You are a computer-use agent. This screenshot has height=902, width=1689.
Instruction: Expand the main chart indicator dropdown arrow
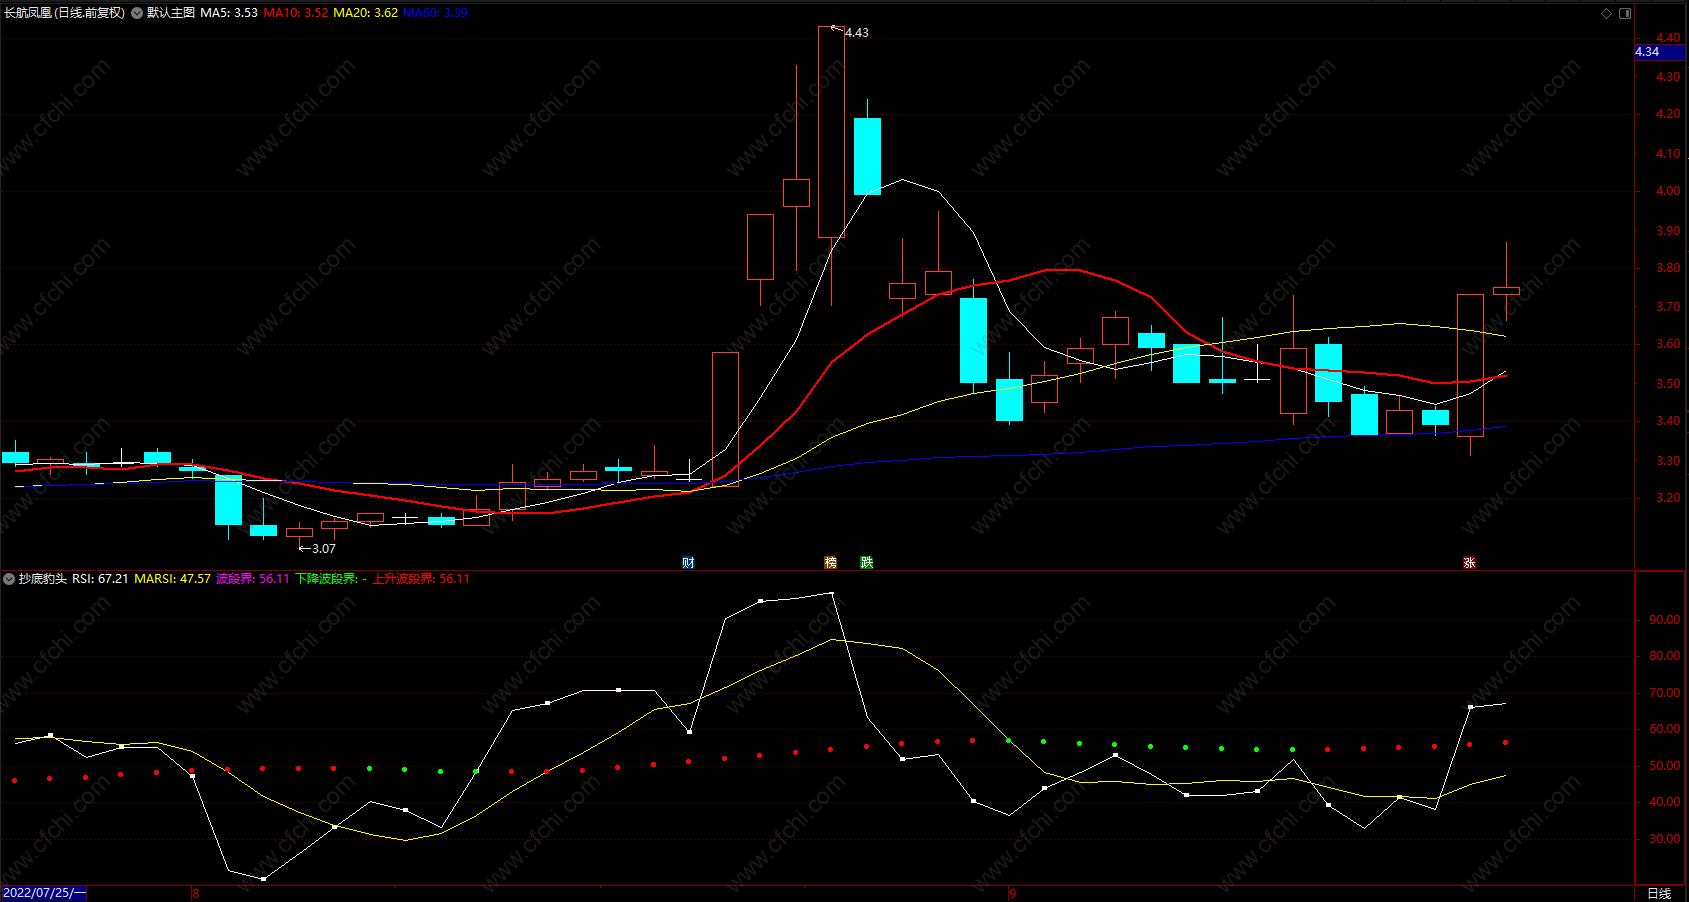[x=137, y=13]
